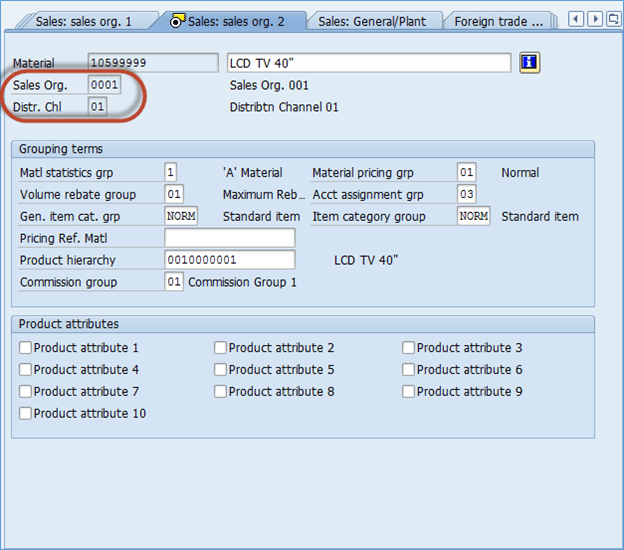Click the Commission group field

click(x=174, y=282)
